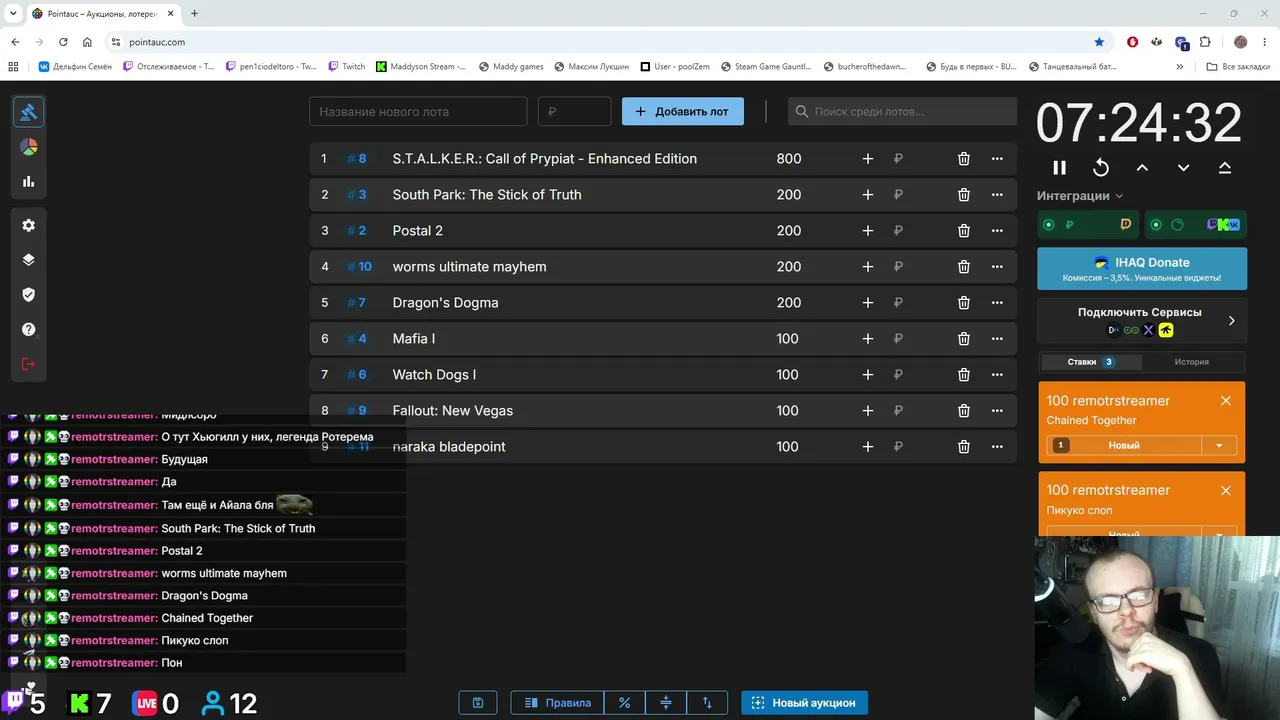
Task: Delete the Fallout: New Vegas lot
Action: tap(964, 411)
